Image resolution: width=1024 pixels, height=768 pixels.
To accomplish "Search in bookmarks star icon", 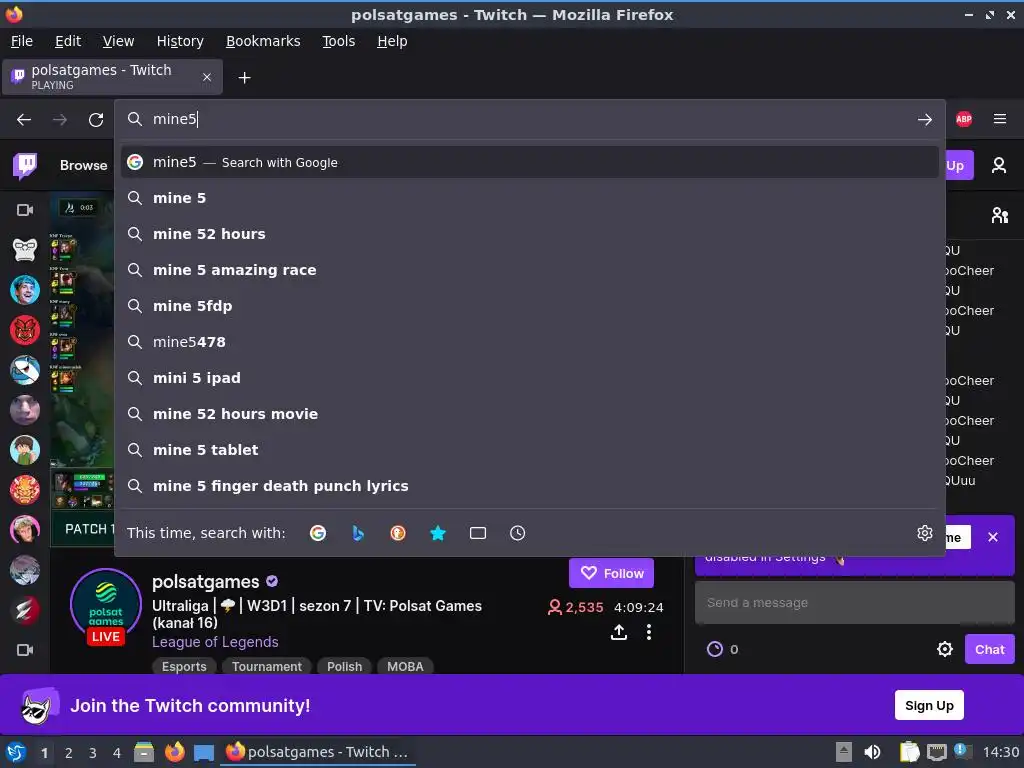I will click(438, 533).
